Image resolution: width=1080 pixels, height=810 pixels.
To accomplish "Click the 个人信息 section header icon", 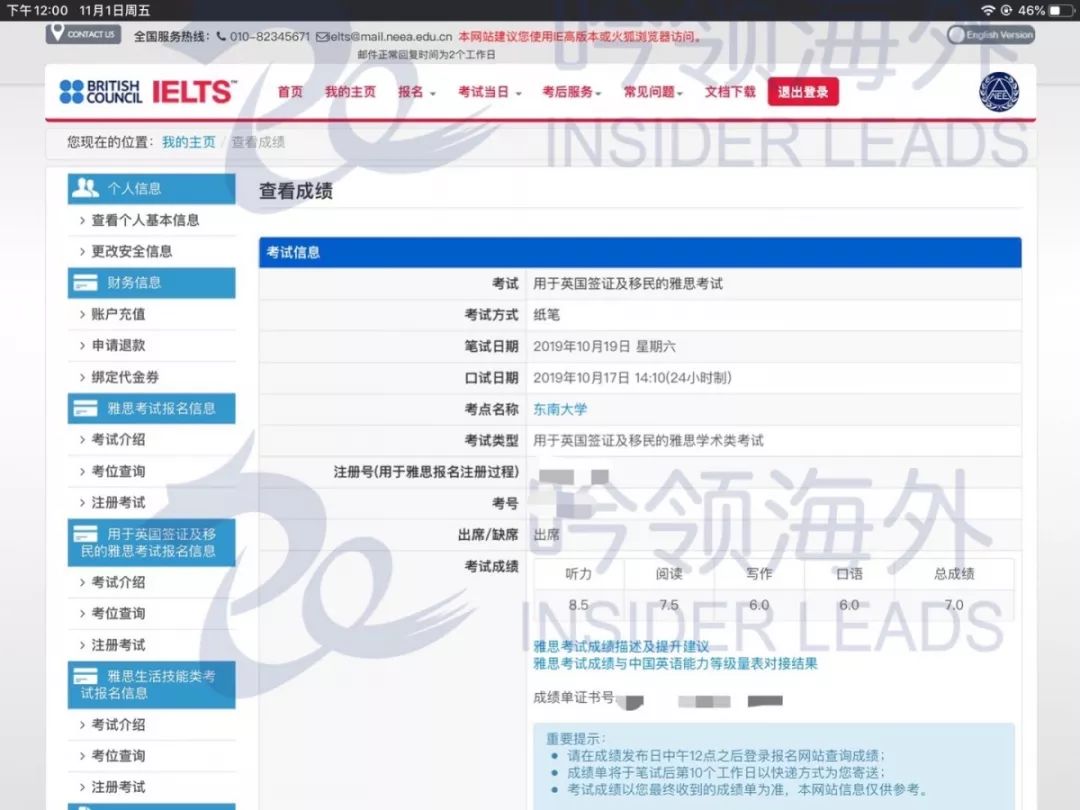I will pyautogui.click(x=86, y=188).
